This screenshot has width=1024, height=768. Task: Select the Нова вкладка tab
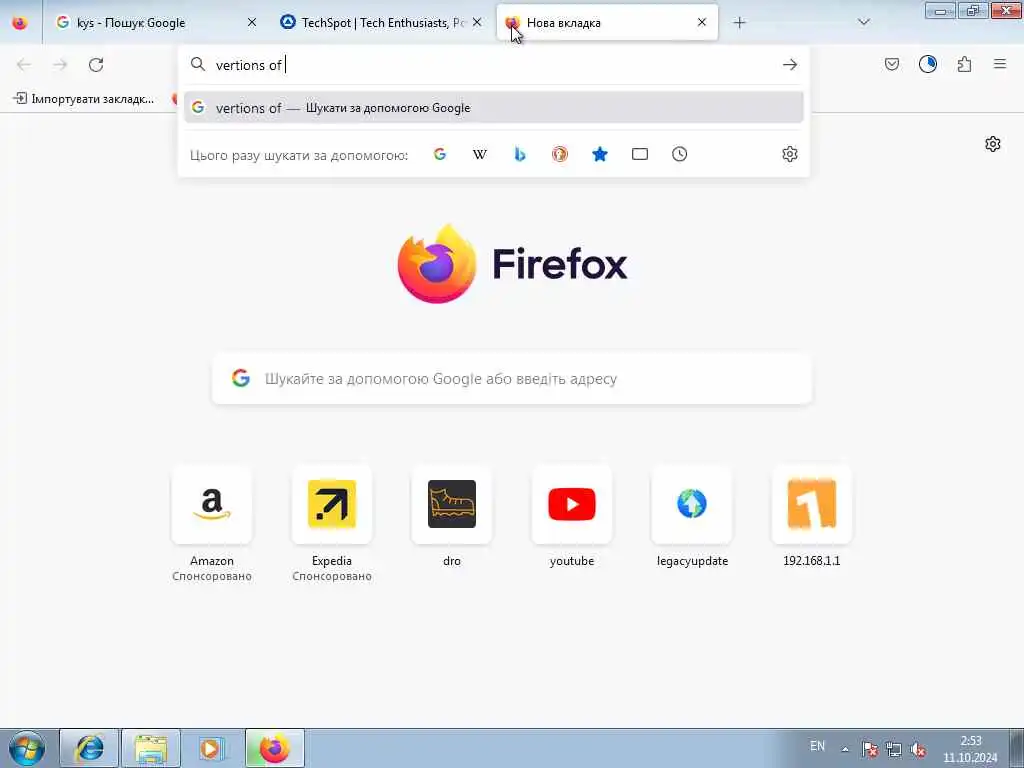(607, 23)
